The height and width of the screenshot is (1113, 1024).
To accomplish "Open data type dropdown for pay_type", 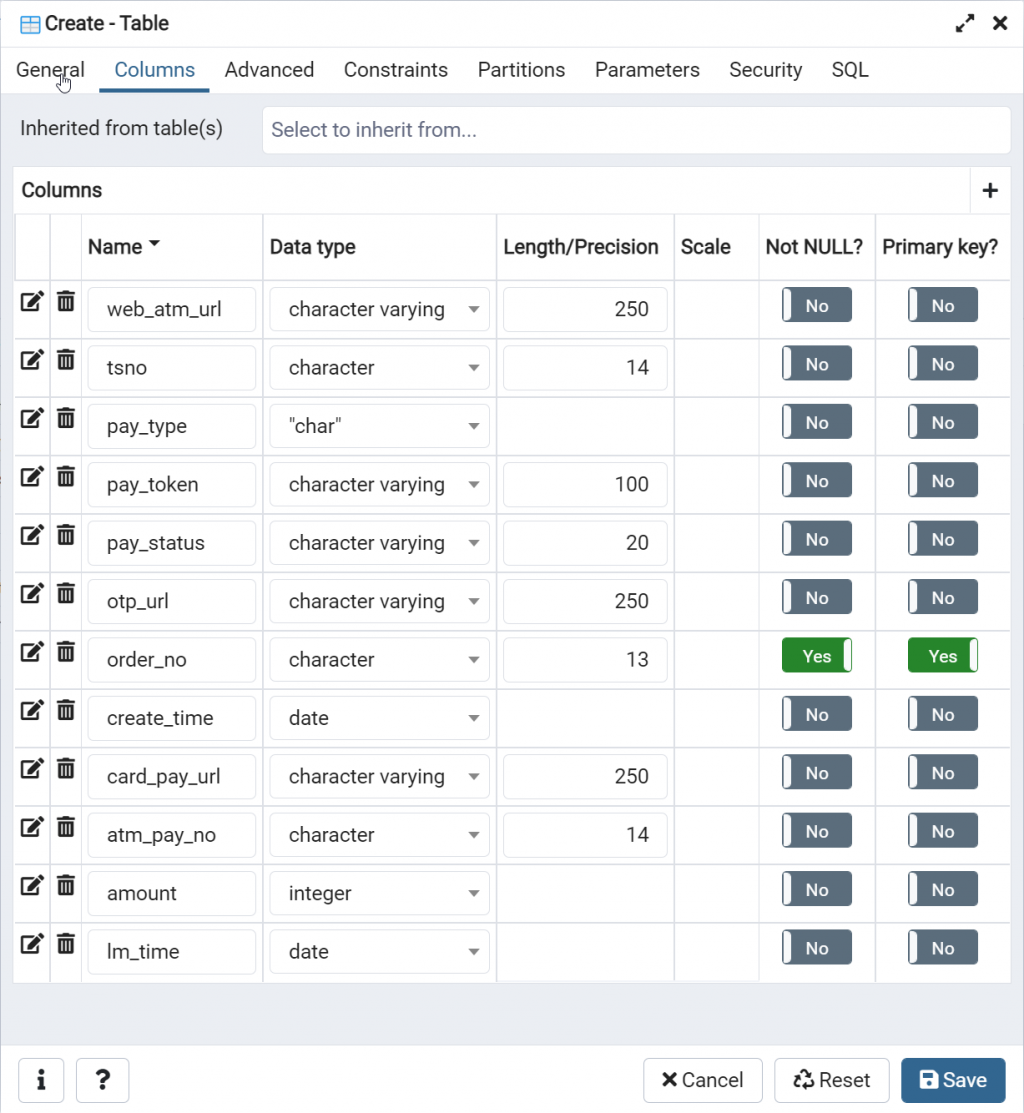I will 380,426.
